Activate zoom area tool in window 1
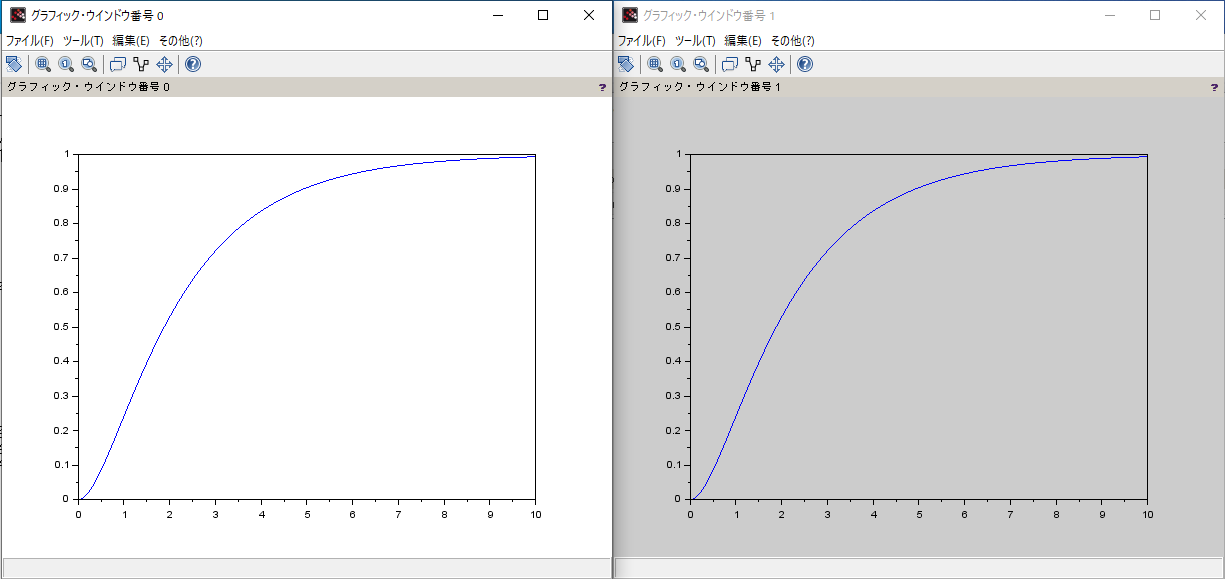Image resolution: width=1225 pixels, height=579 pixels. pyautogui.click(x=655, y=64)
